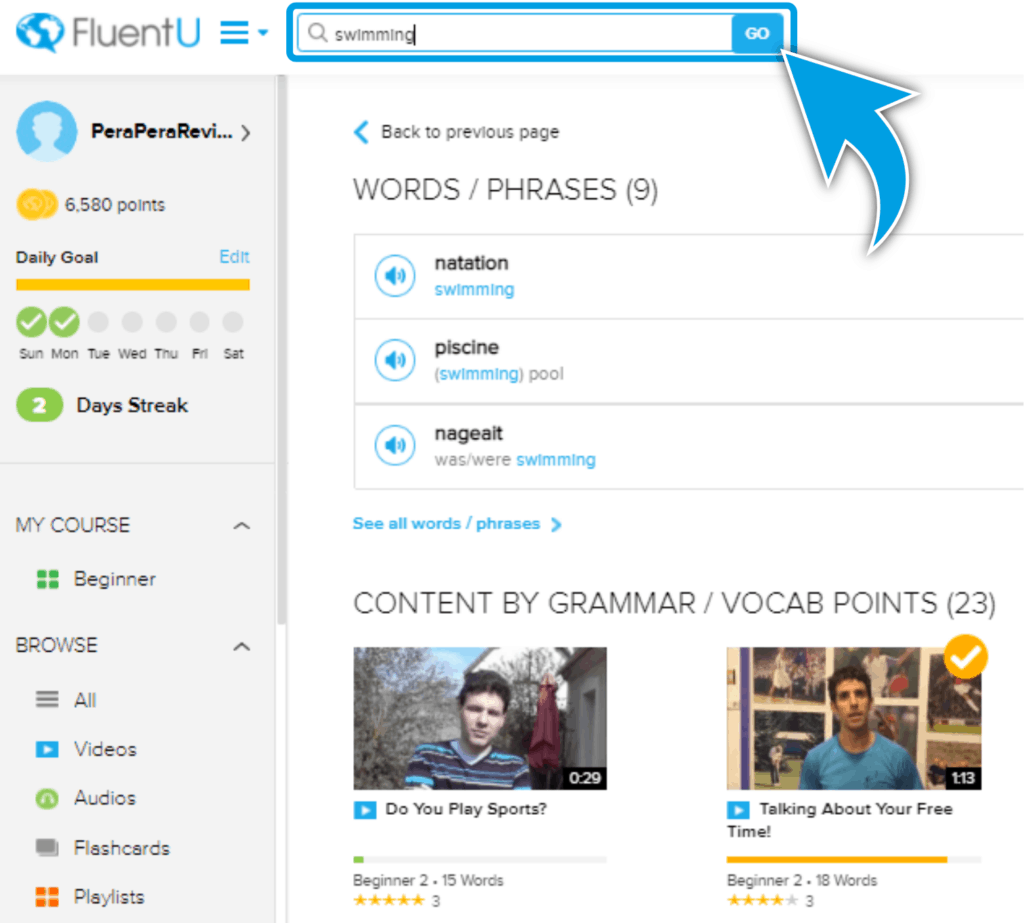See all words / phrases

tap(447, 524)
